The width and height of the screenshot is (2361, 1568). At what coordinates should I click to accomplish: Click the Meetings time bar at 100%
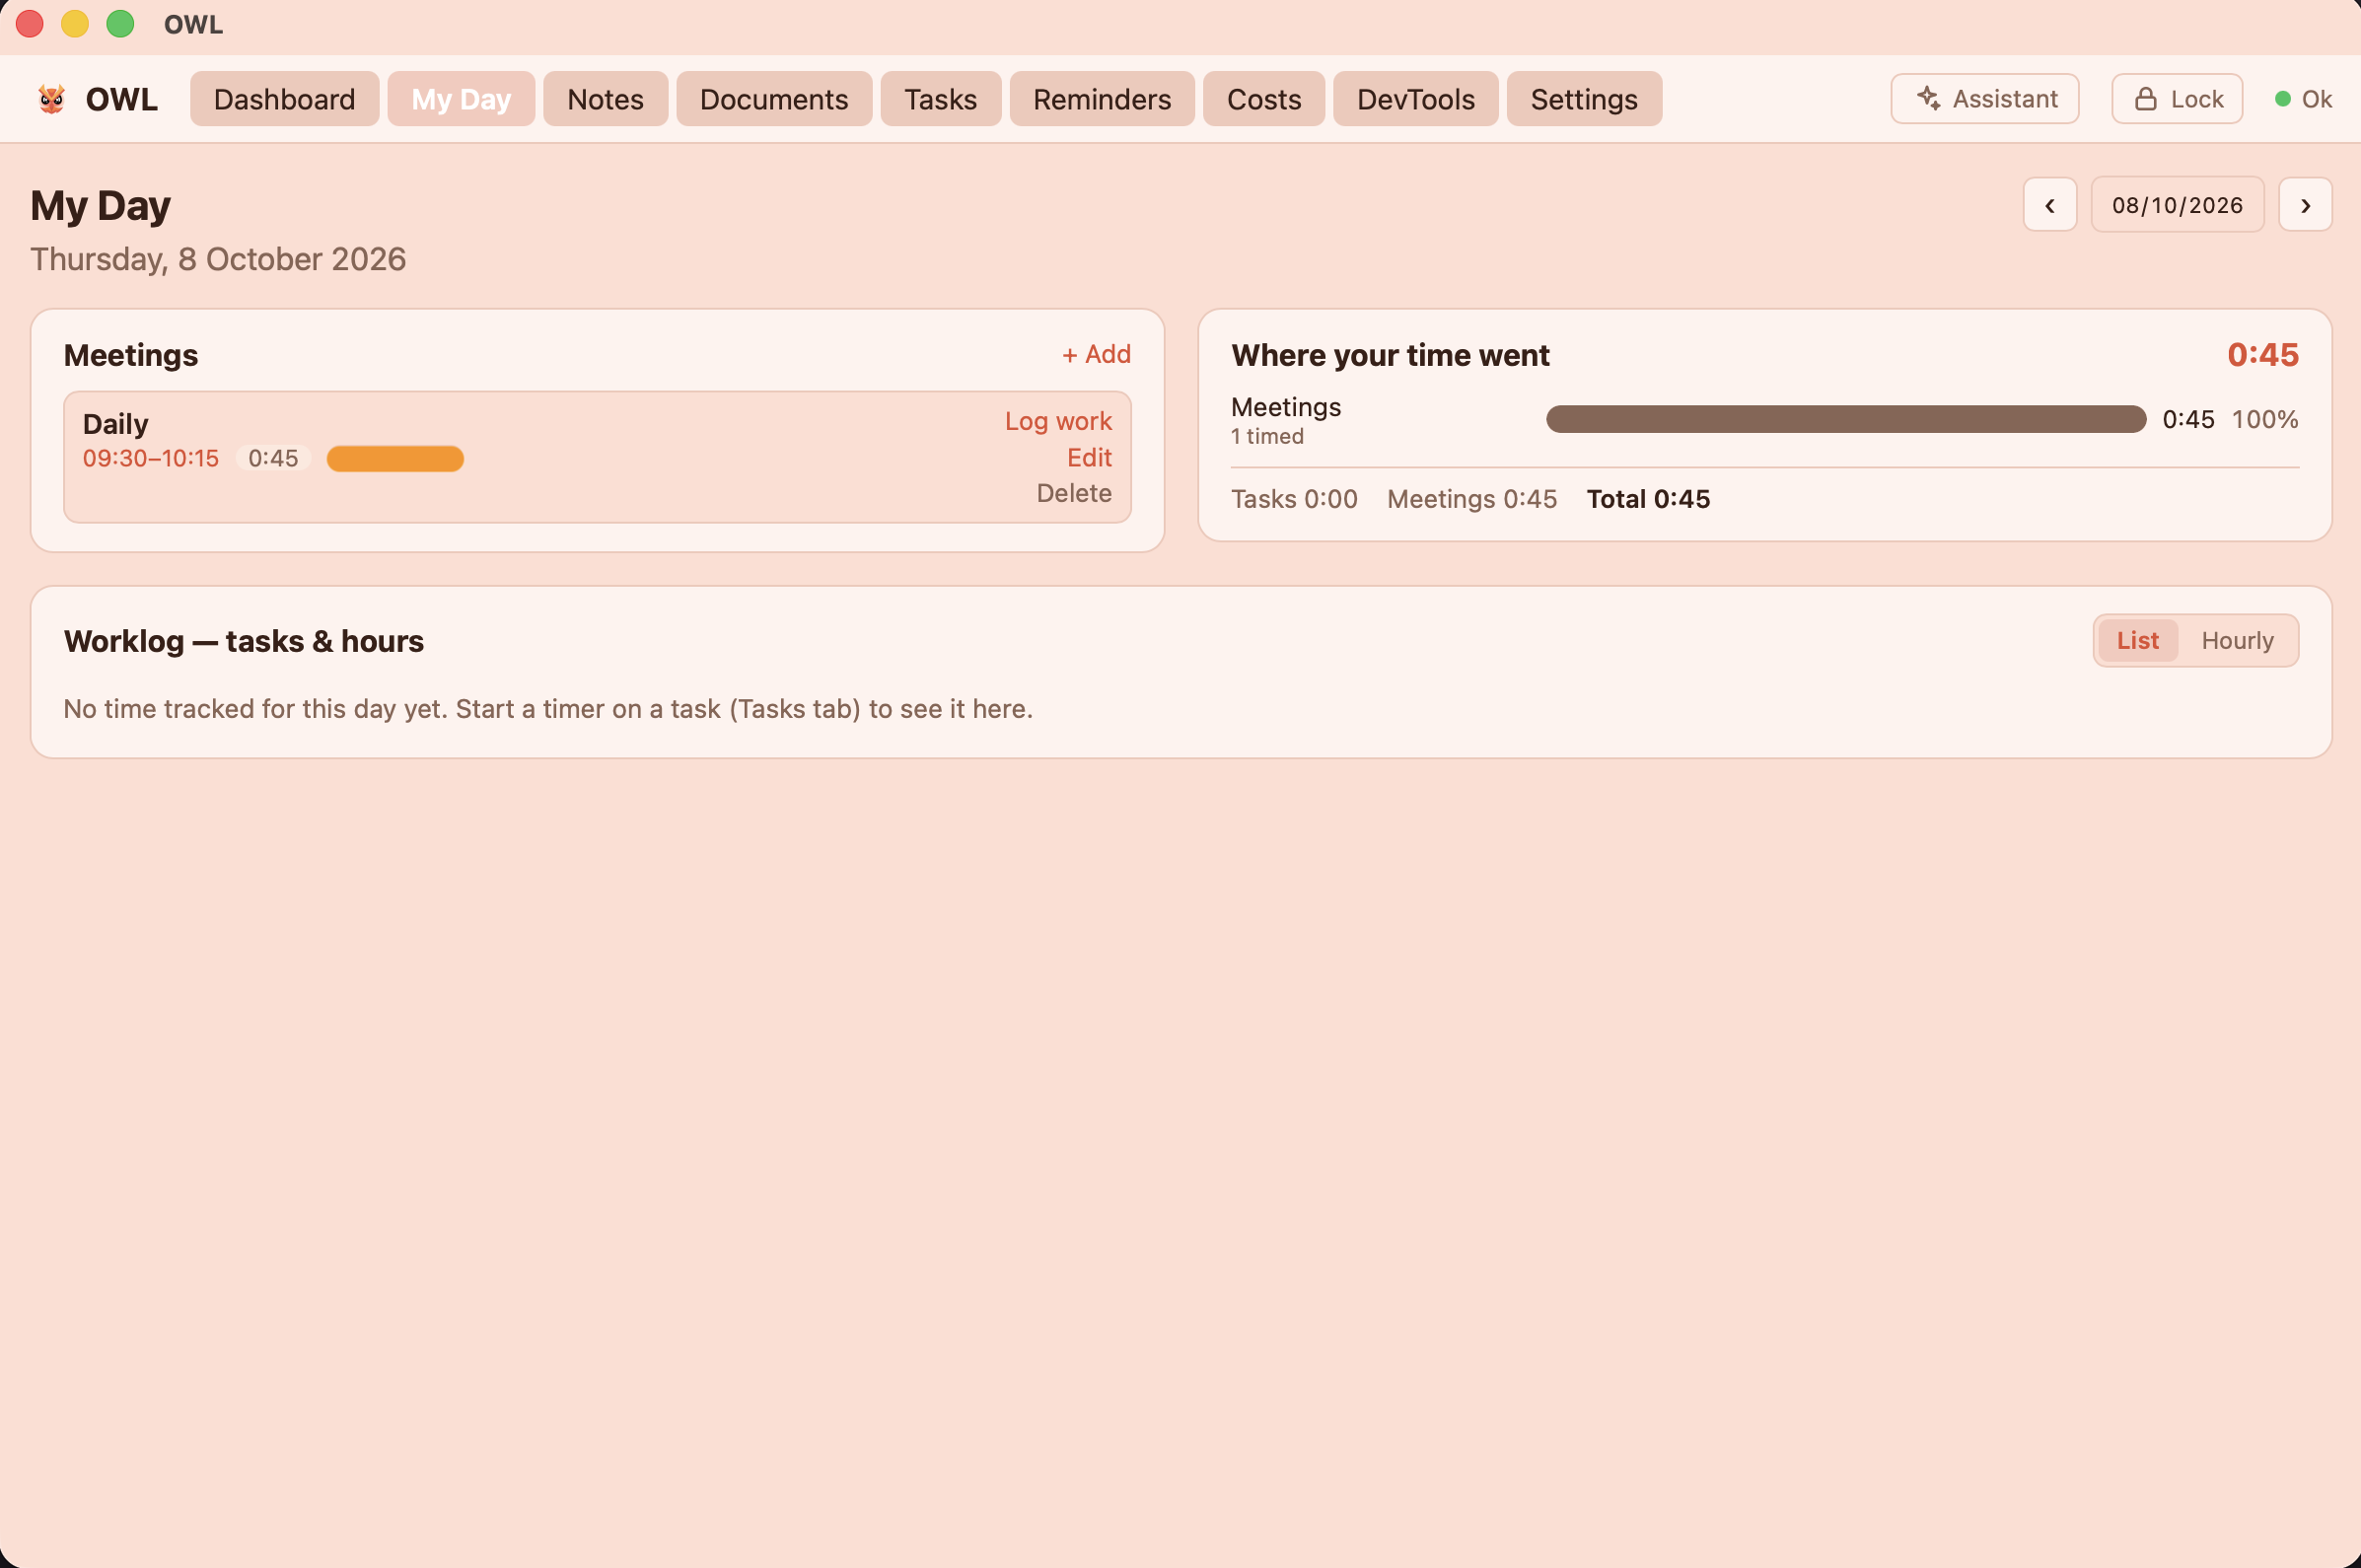point(1846,419)
